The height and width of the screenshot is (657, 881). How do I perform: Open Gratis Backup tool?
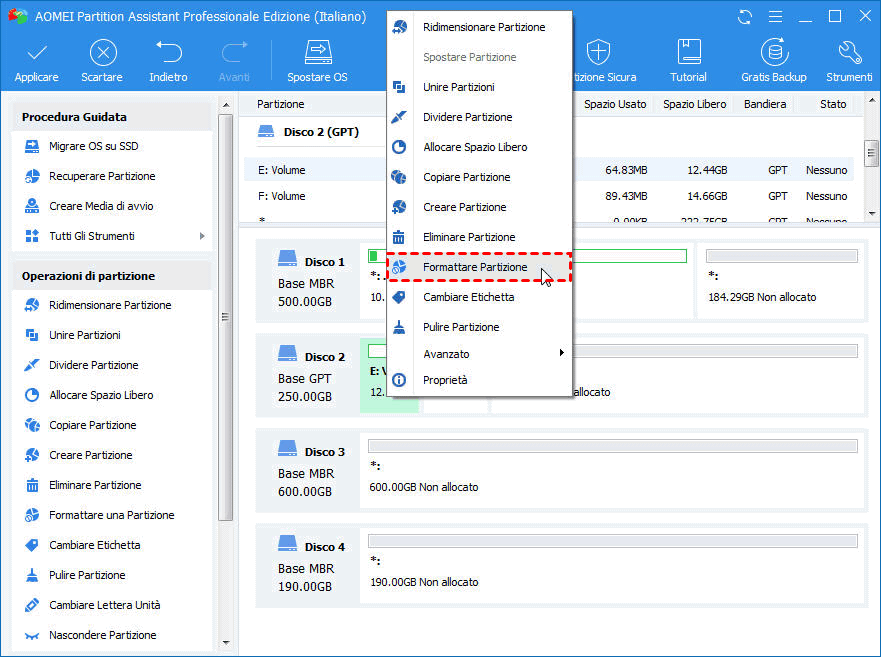(773, 60)
